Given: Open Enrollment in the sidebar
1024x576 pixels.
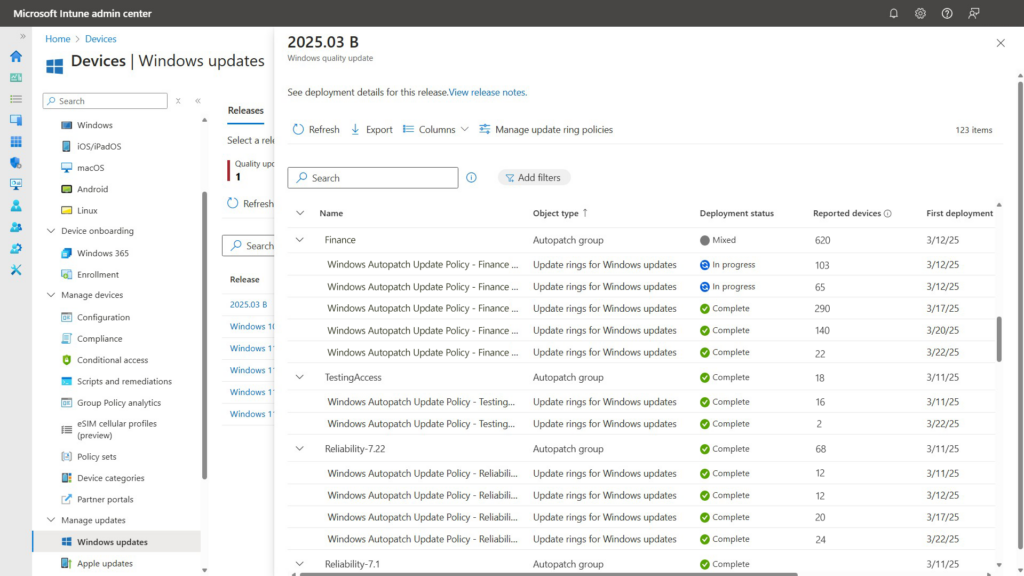Looking at the screenshot, I should 98,274.
